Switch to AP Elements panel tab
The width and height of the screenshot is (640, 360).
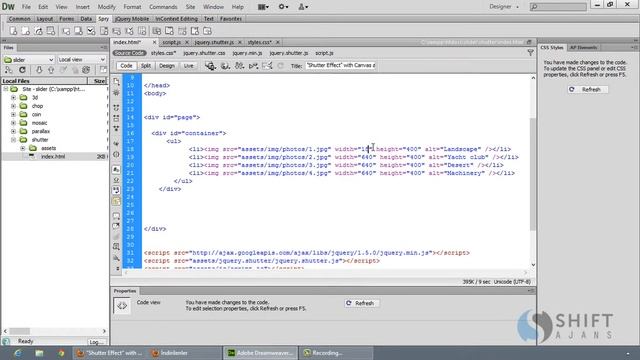pos(583,48)
